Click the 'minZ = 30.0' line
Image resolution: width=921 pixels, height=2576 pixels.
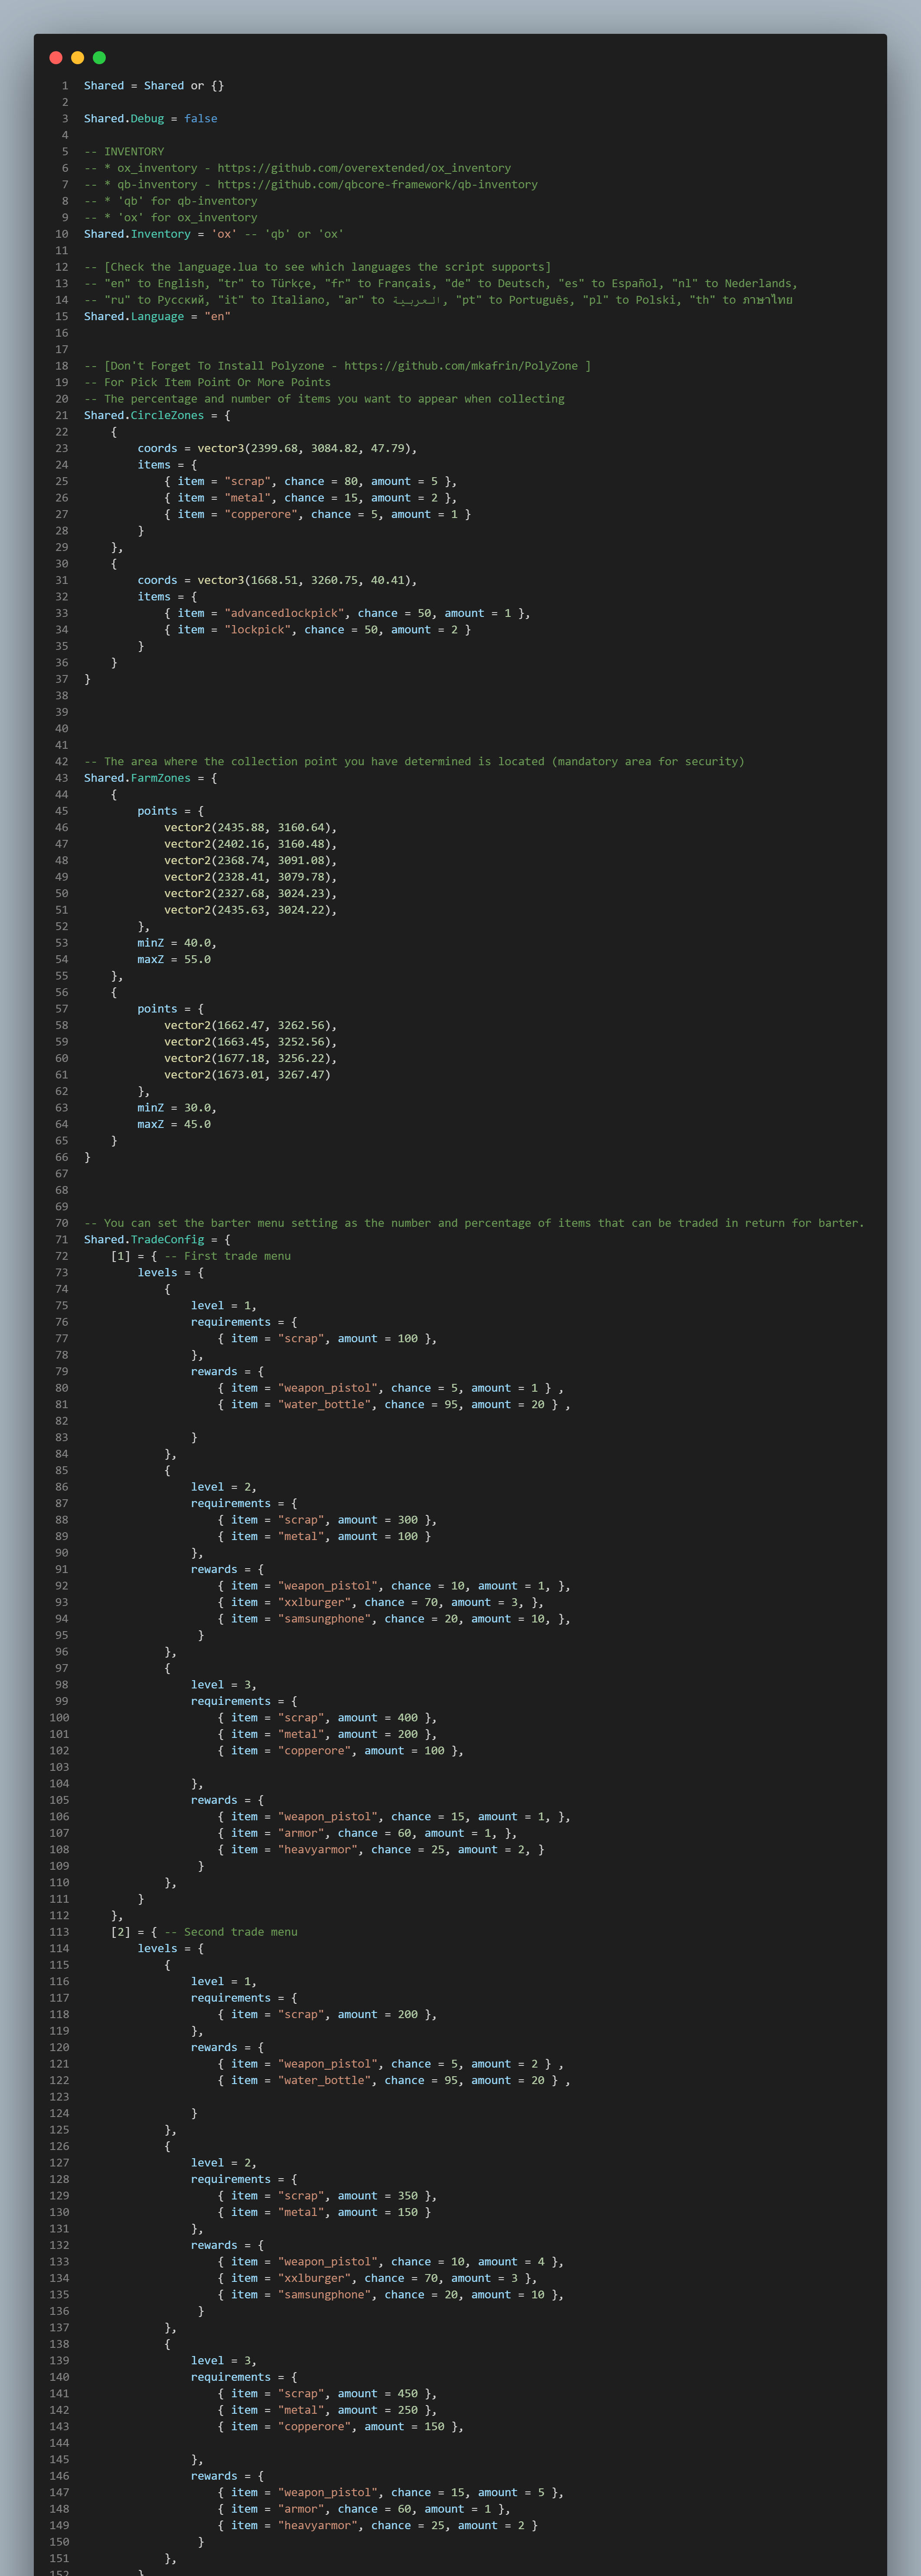(177, 1108)
